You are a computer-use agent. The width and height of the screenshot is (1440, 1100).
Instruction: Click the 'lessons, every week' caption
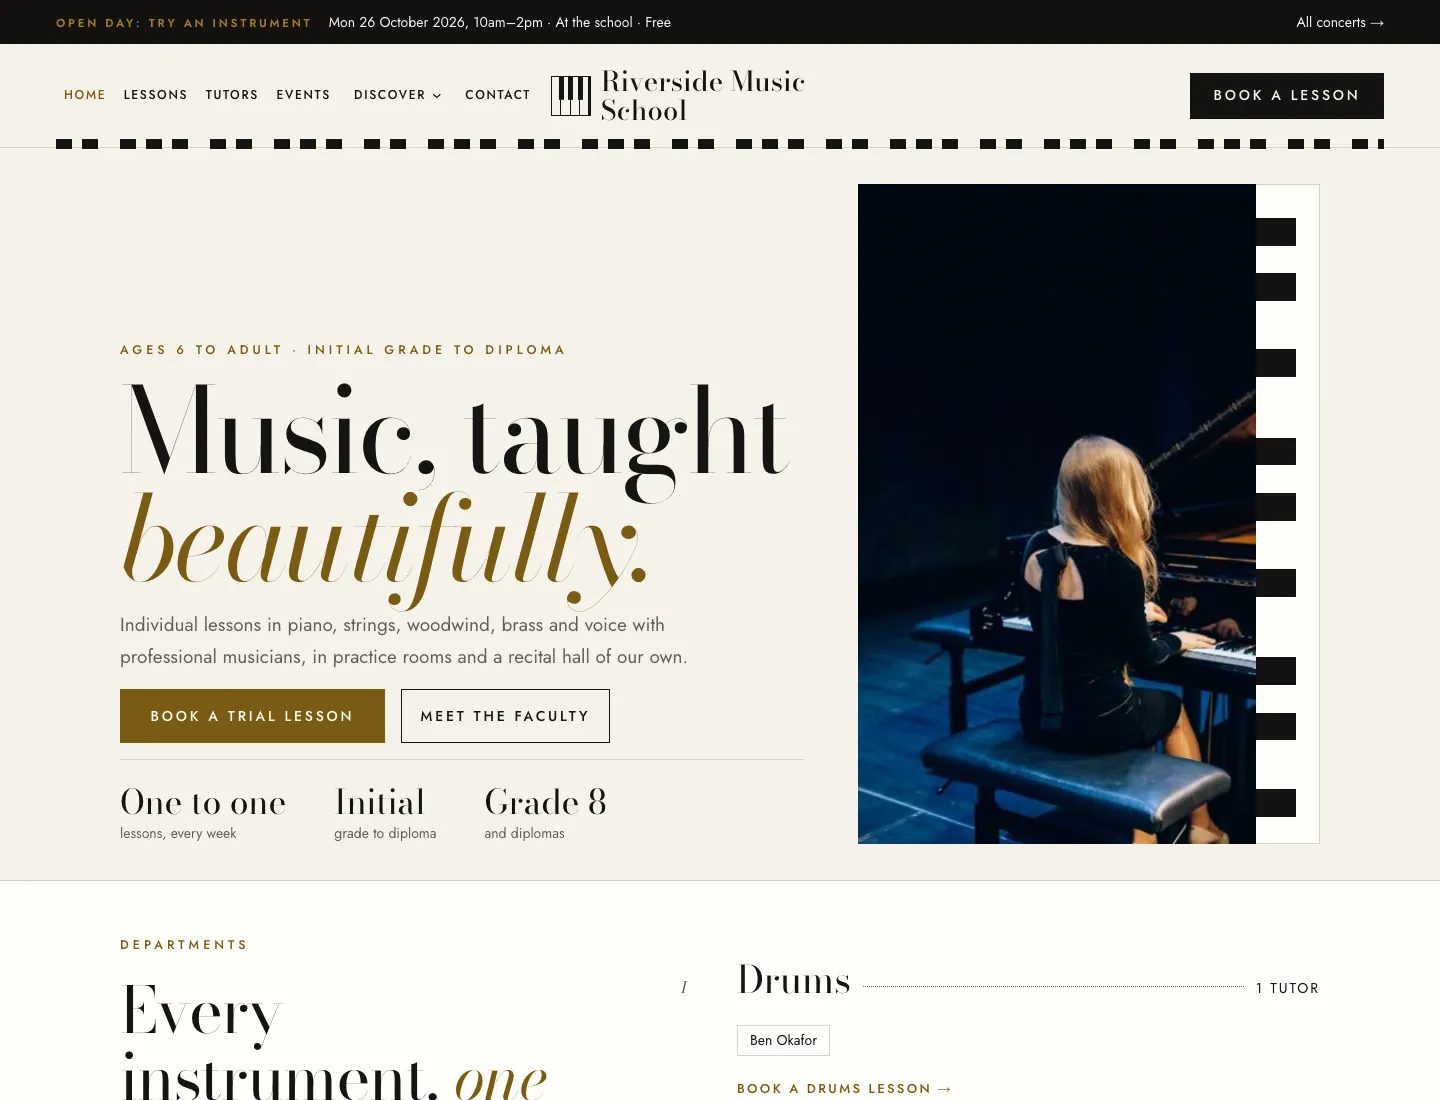click(x=178, y=833)
